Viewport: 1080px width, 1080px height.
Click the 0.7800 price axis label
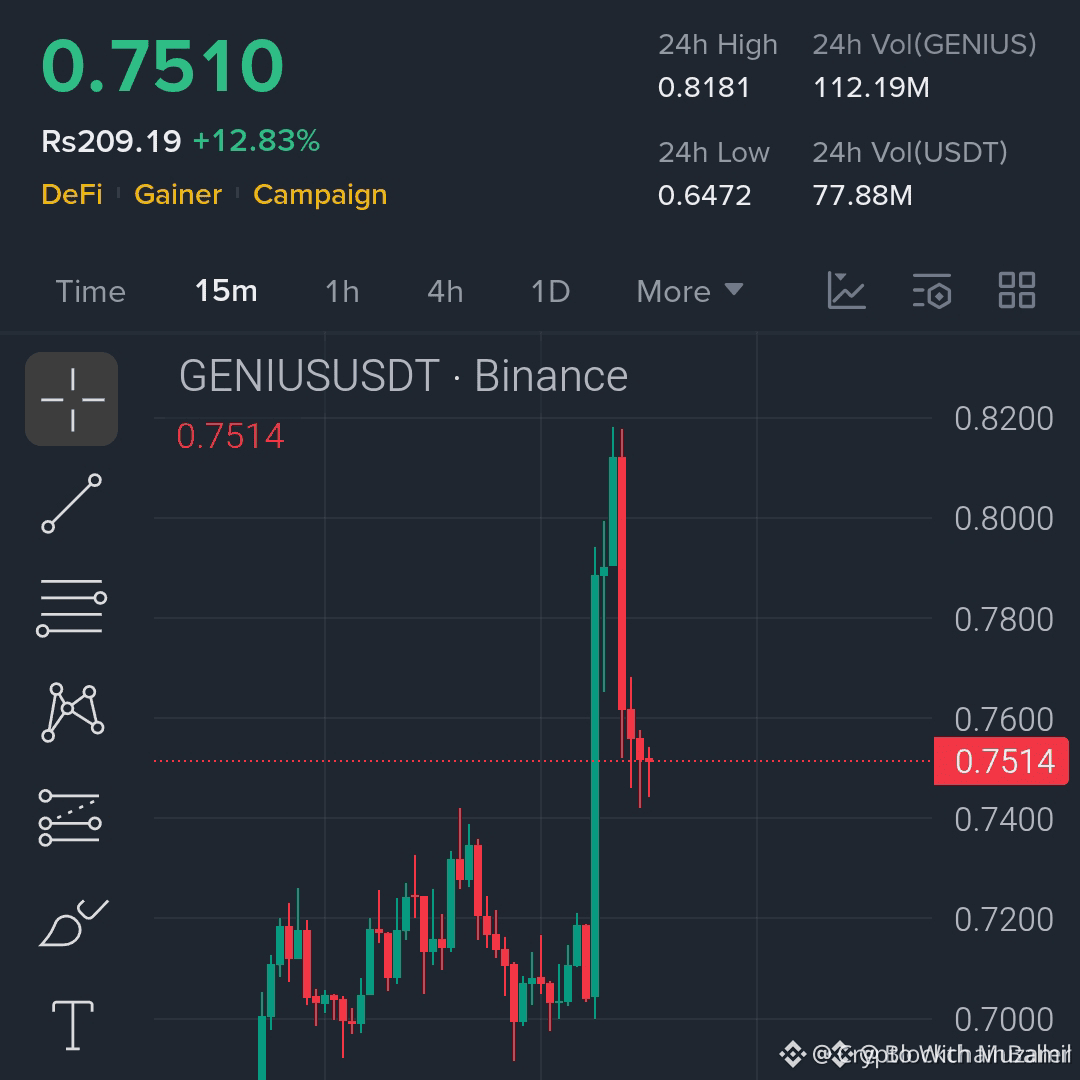(1004, 619)
